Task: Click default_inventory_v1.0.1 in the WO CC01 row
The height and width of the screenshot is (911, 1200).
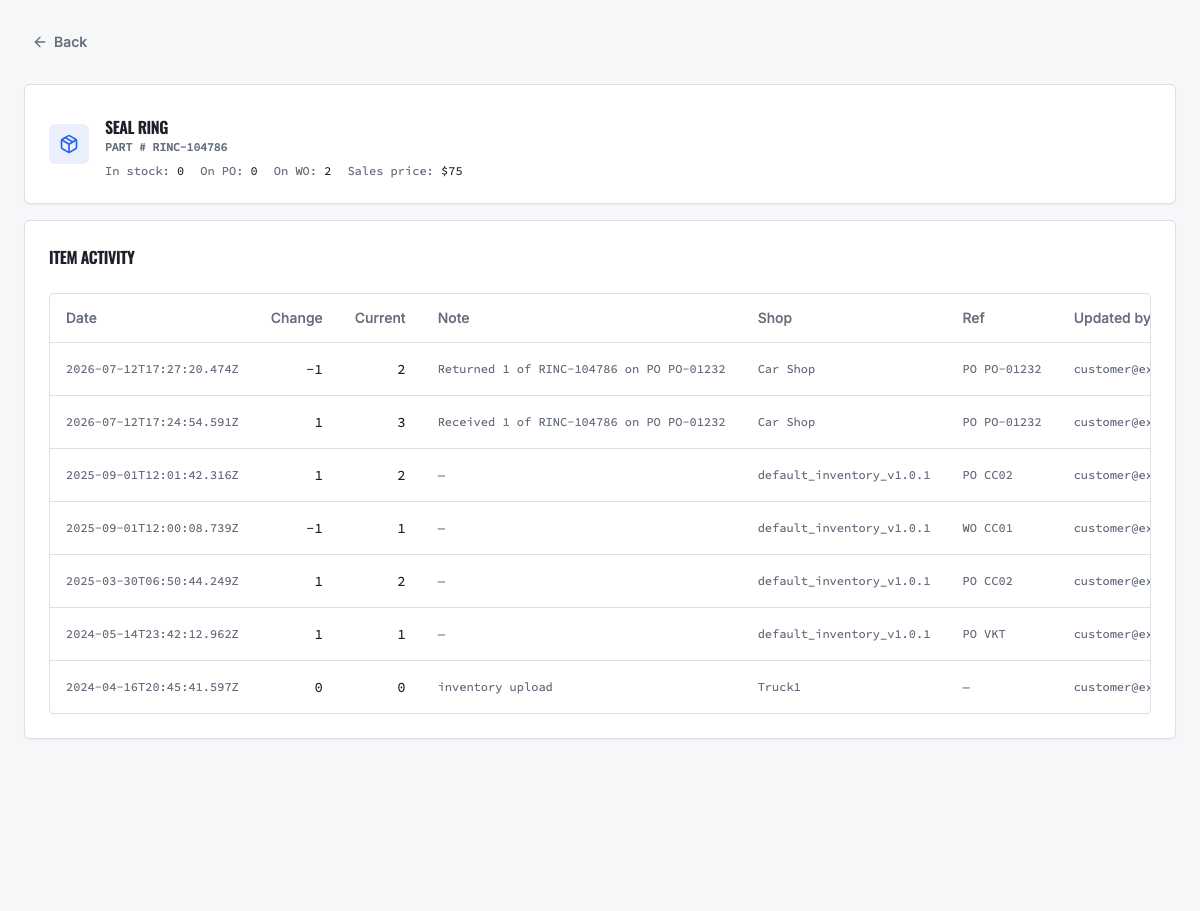Action: 844,528
